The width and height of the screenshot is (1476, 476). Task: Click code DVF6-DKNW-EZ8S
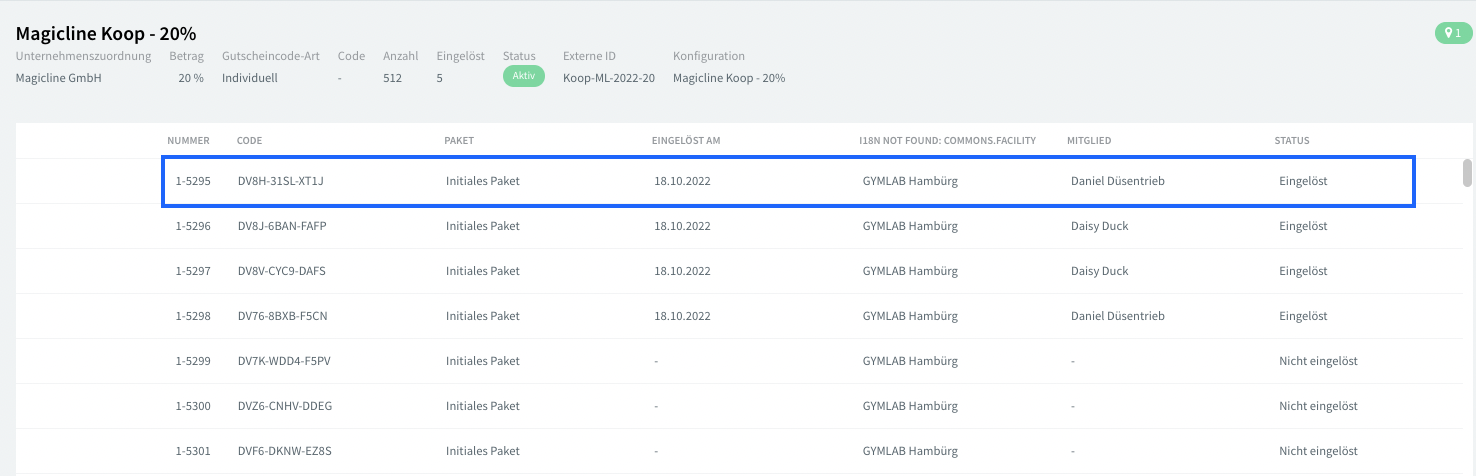point(285,451)
